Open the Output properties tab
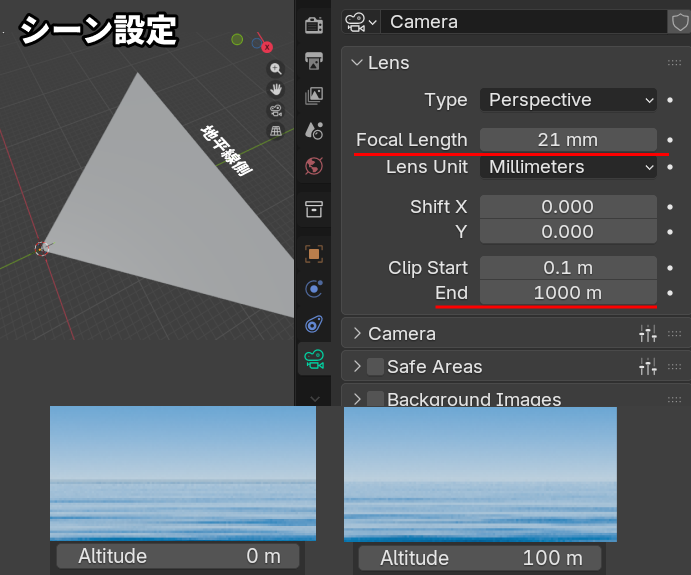This screenshot has width=691, height=575. [x=314, y=60]
